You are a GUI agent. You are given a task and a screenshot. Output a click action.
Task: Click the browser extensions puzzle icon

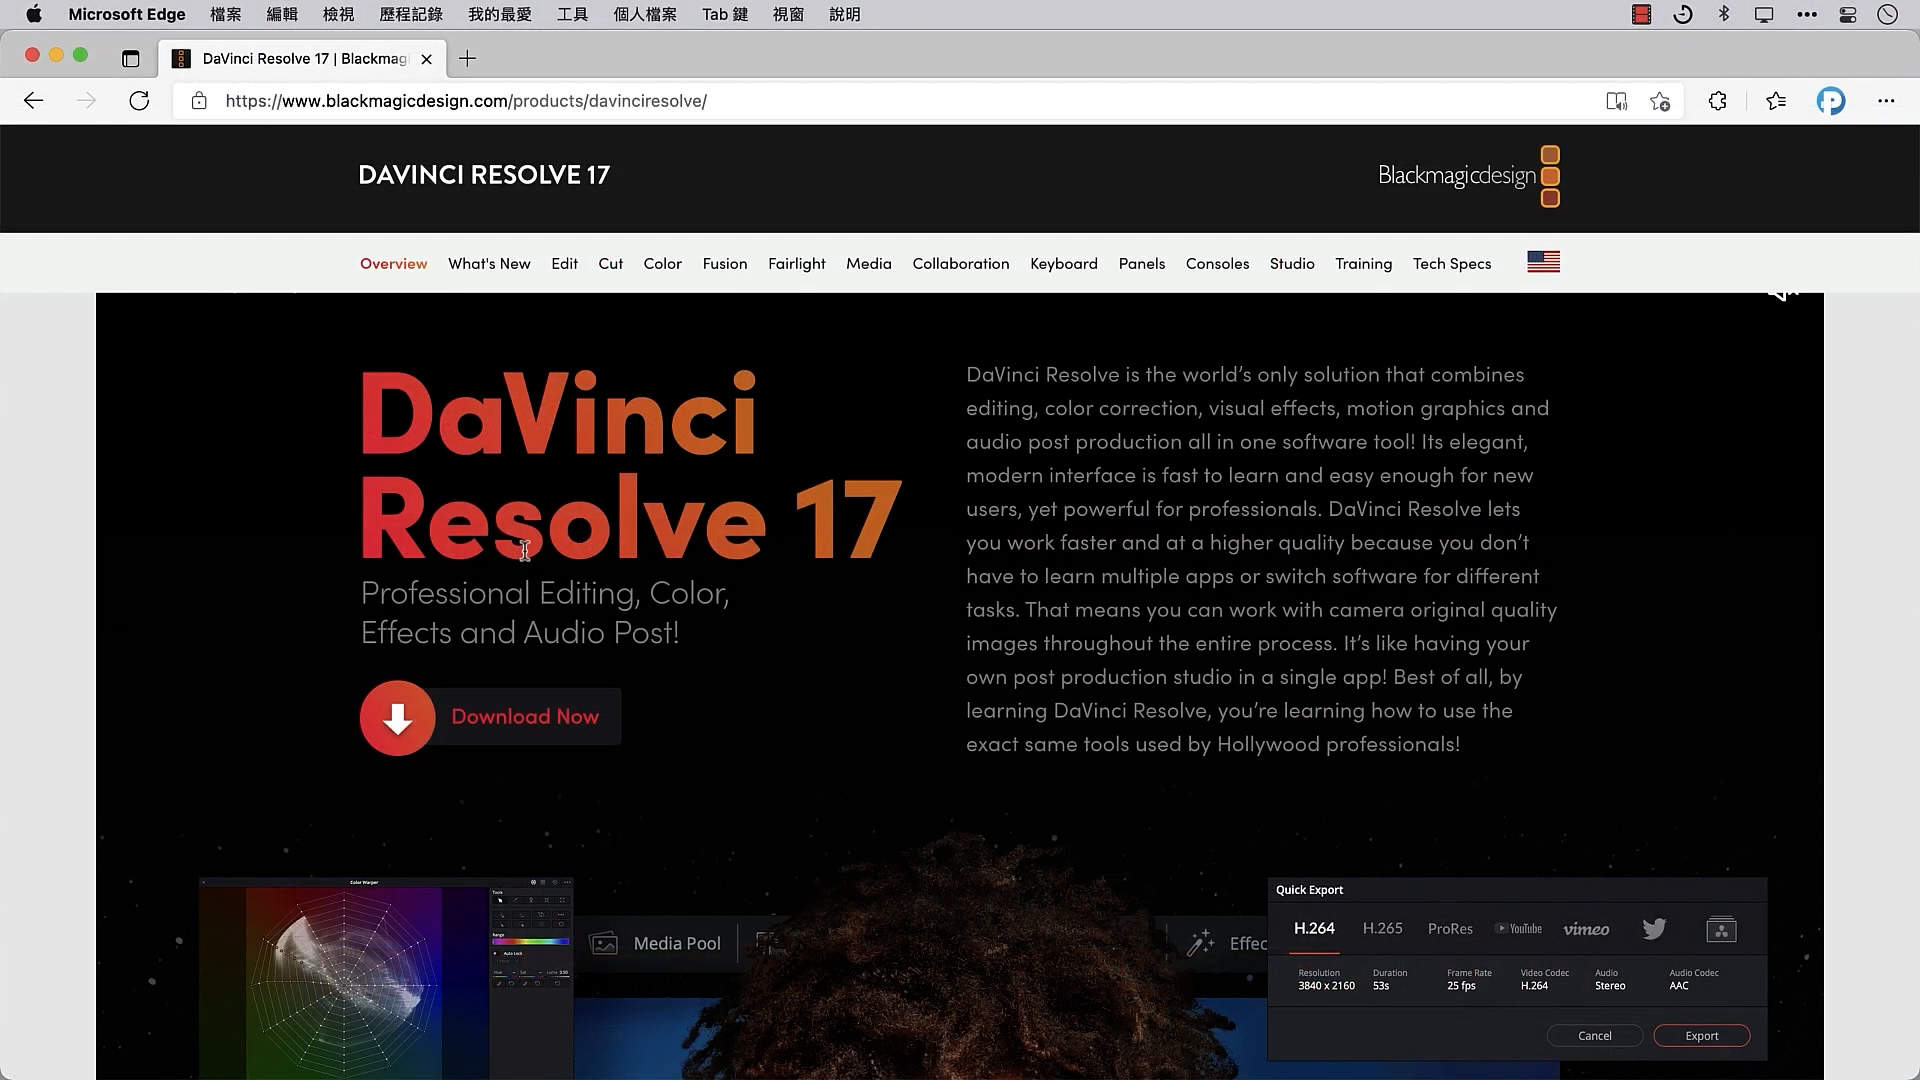coord(1717,101)
